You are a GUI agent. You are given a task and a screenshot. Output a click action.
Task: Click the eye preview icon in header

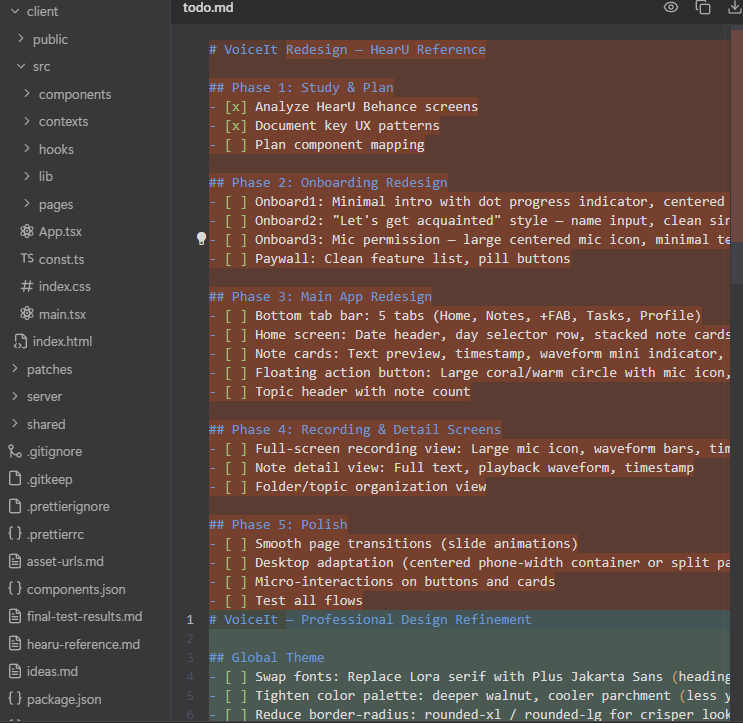tap(671, 8)
